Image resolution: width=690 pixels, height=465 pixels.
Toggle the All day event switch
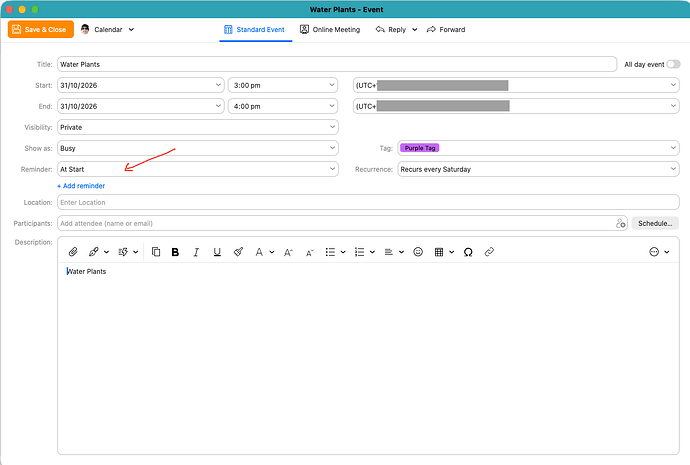click(x=673, y=64)
